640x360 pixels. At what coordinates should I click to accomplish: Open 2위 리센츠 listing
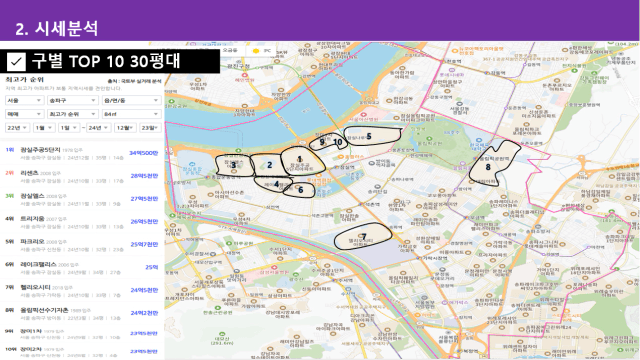pos(82,176)
